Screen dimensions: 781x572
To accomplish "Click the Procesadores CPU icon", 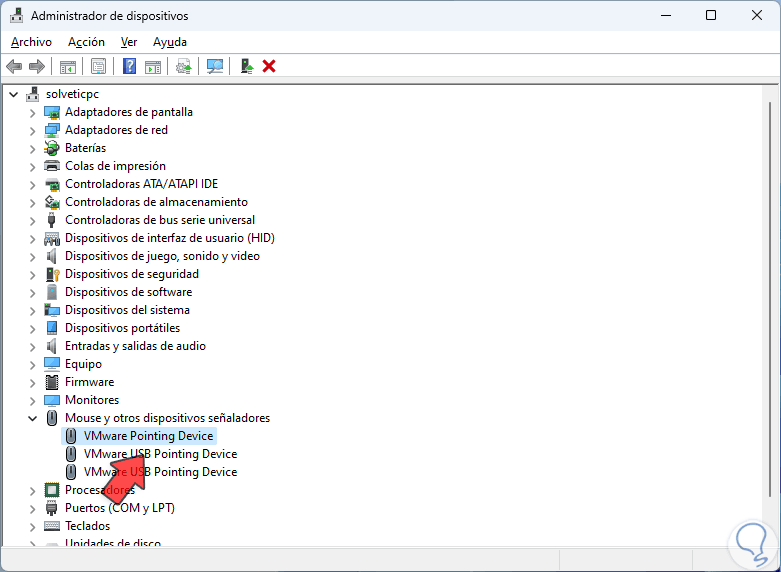I will 52,490.
